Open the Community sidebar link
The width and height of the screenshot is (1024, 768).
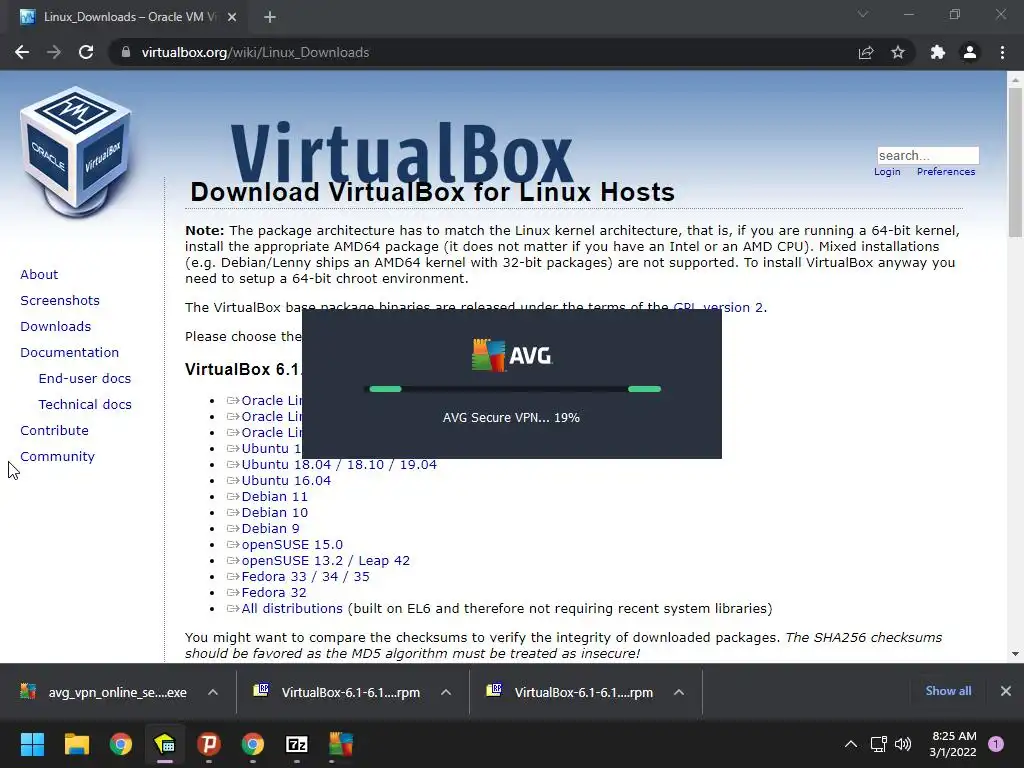(57, 456)
